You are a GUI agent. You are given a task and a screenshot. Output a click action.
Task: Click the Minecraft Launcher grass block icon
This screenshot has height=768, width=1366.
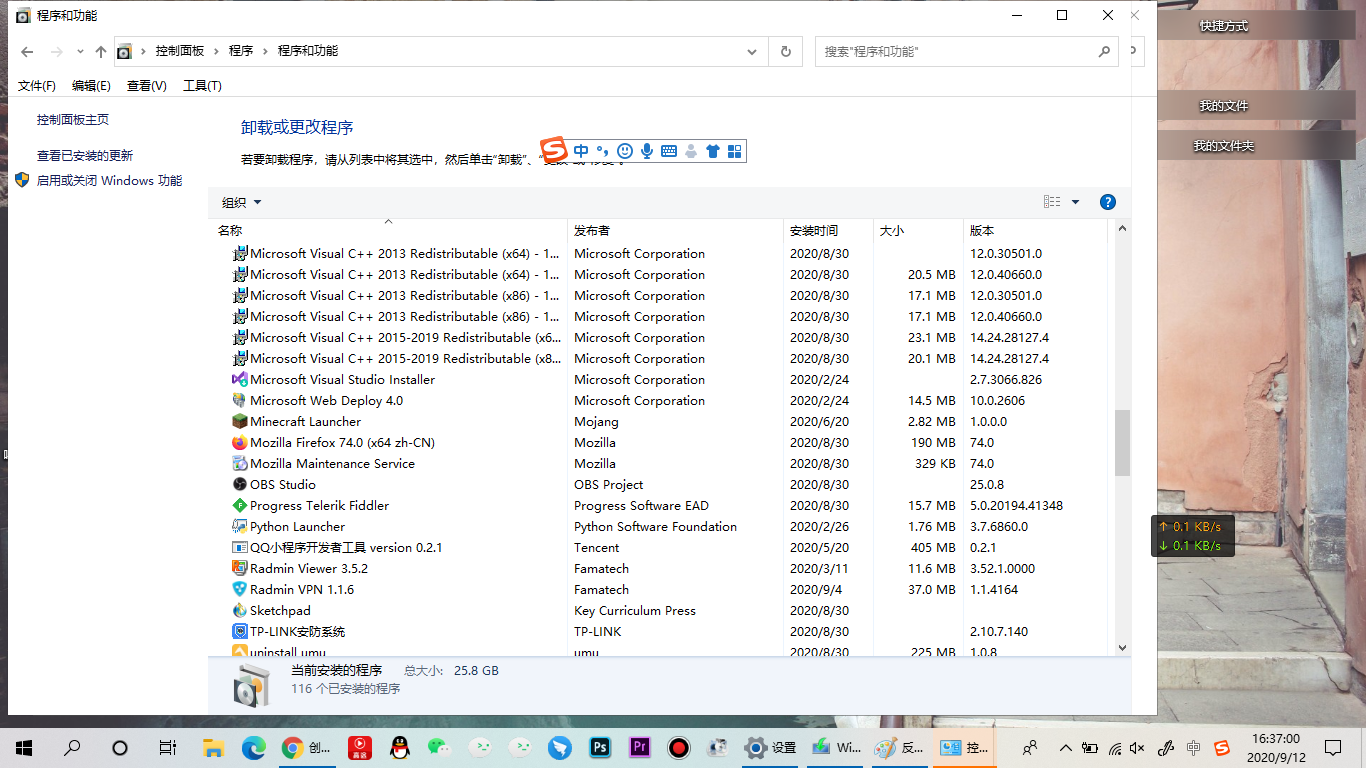[x=240, y=422]
